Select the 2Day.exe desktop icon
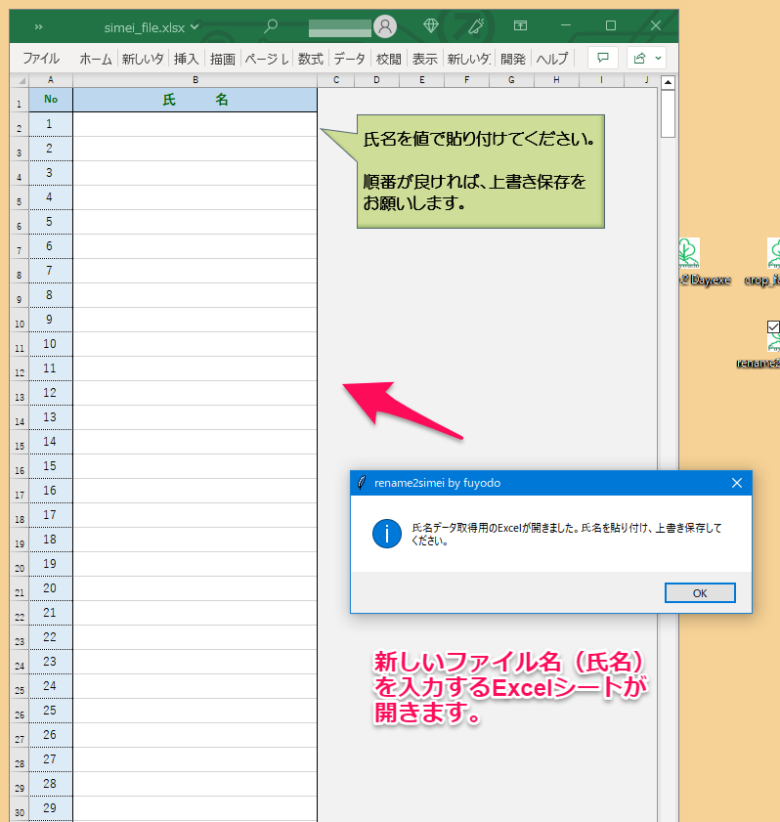 [x=688, y=254]
